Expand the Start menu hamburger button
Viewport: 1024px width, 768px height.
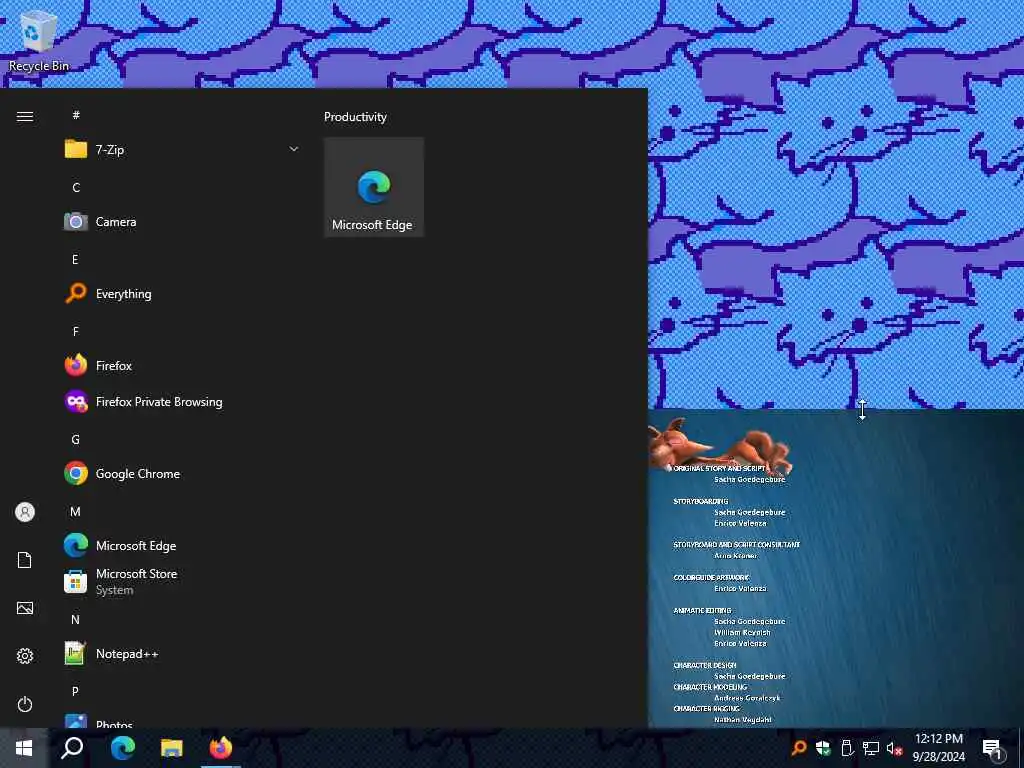tap(25, 116)
